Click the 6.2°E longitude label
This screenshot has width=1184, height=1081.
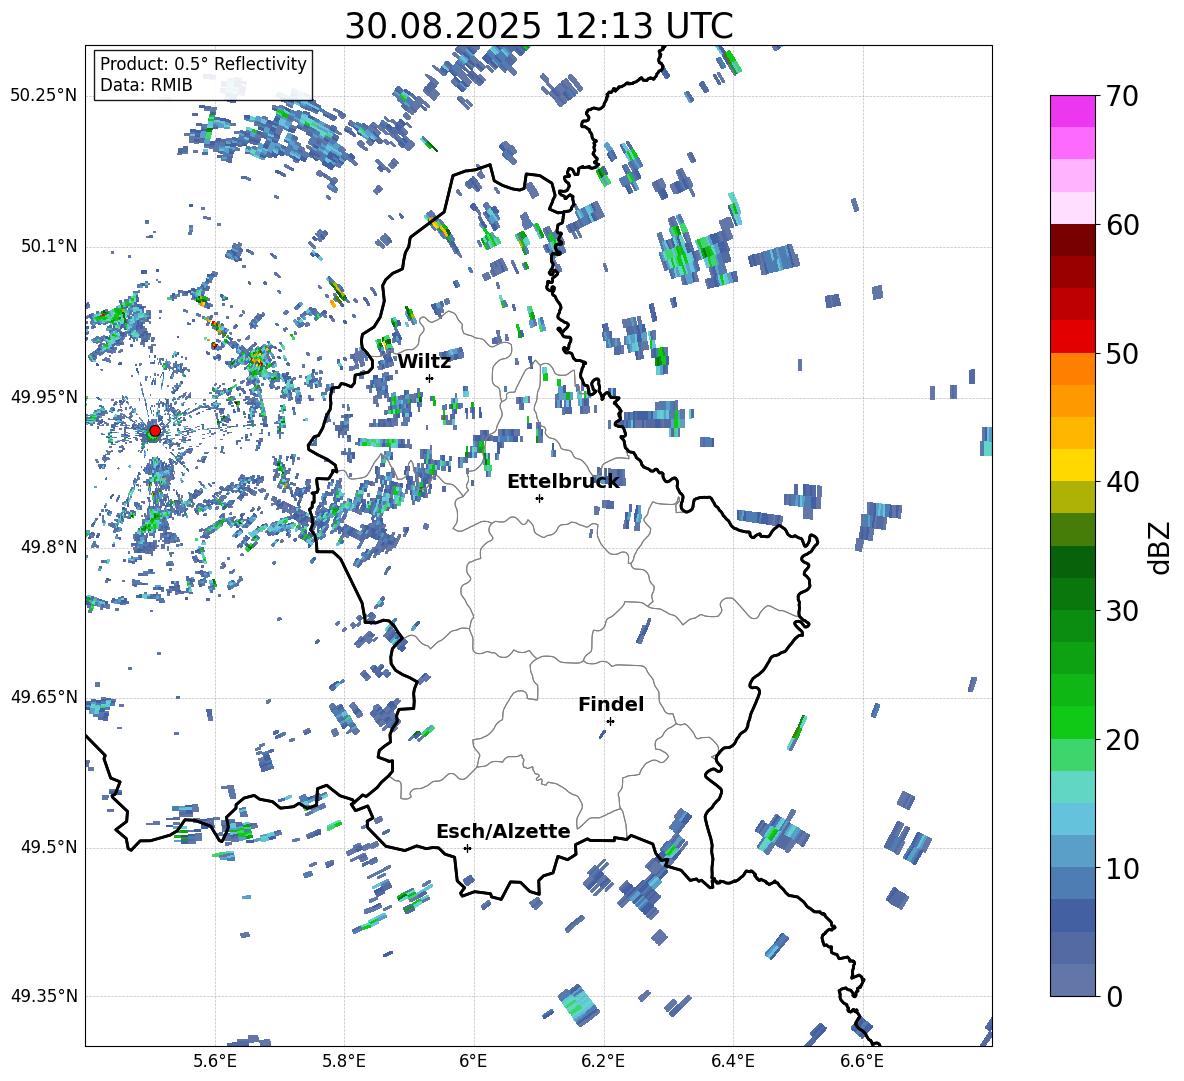603,1061
